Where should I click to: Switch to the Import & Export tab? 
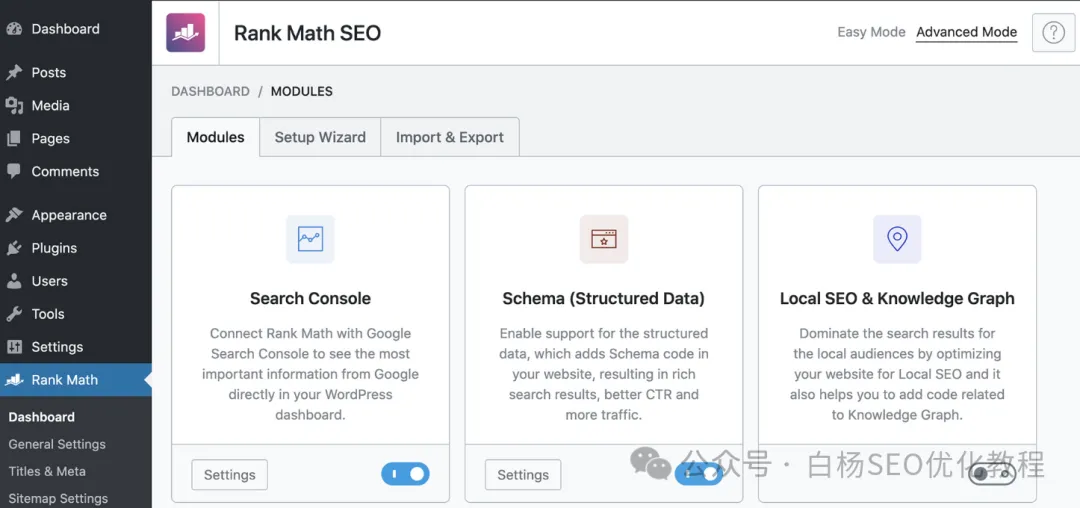449,137
